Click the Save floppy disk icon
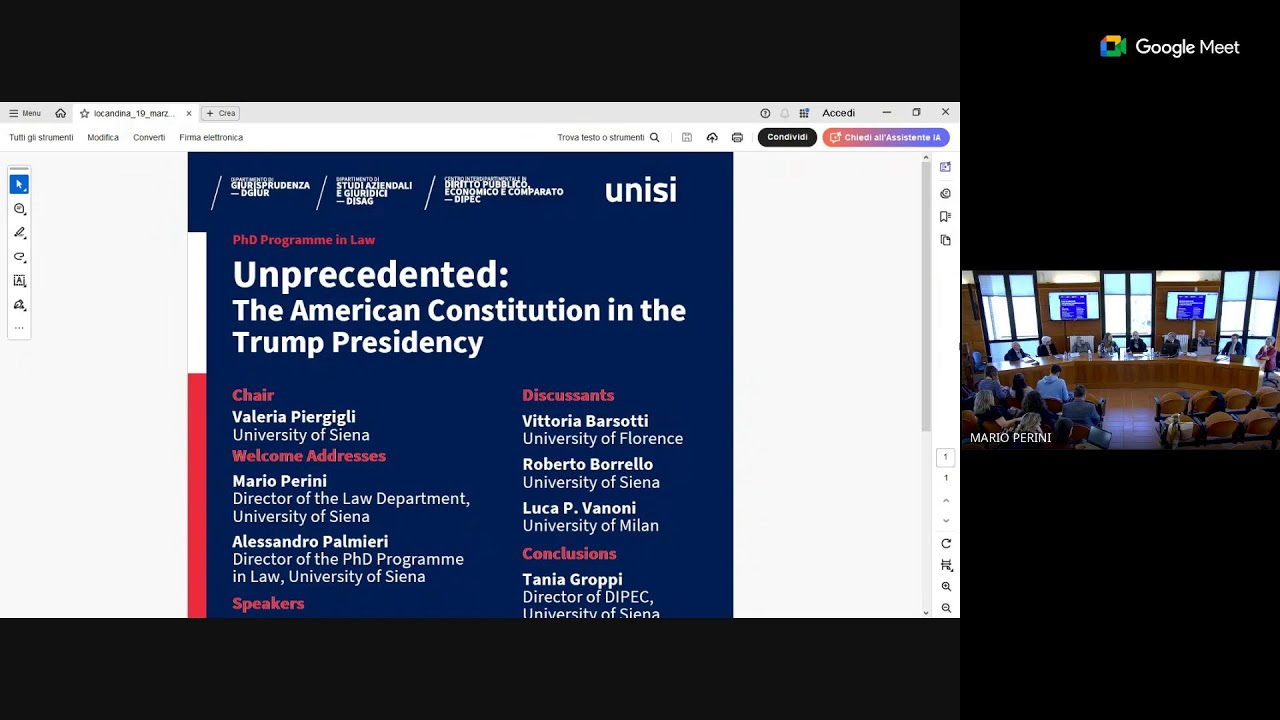This screenshot has width=1280, height=720. tap(687, 137)
